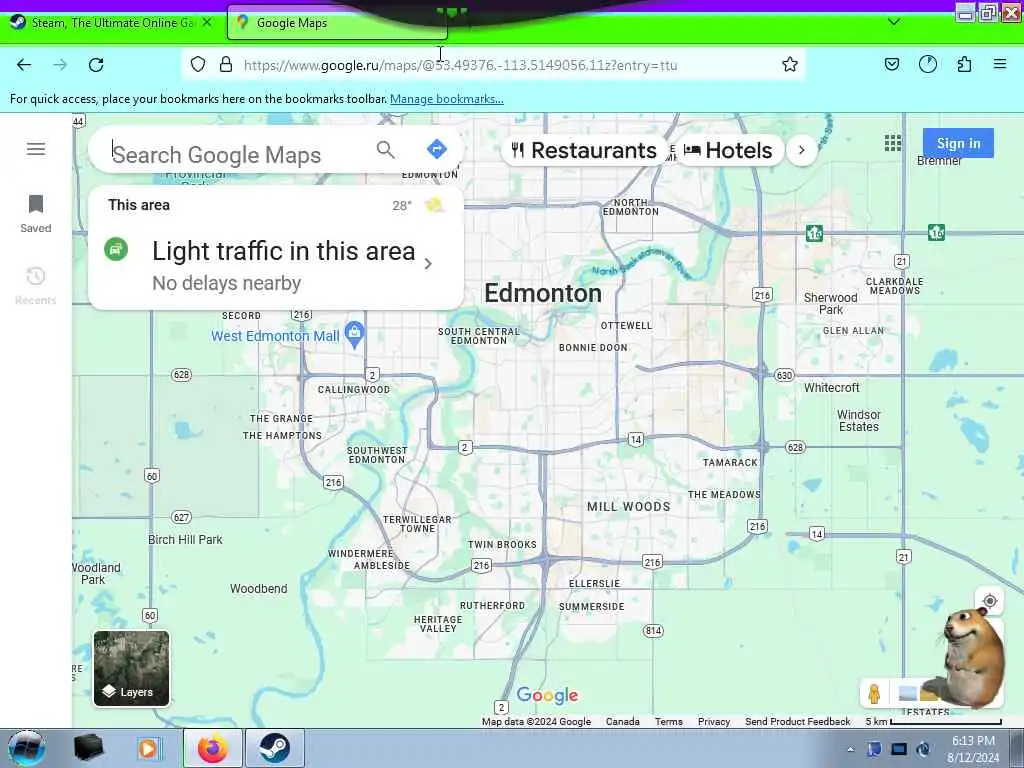The height and width of the screenshot is (768, 1024).
Task: Open the Saved places panel
Action: tap(36, 214)
